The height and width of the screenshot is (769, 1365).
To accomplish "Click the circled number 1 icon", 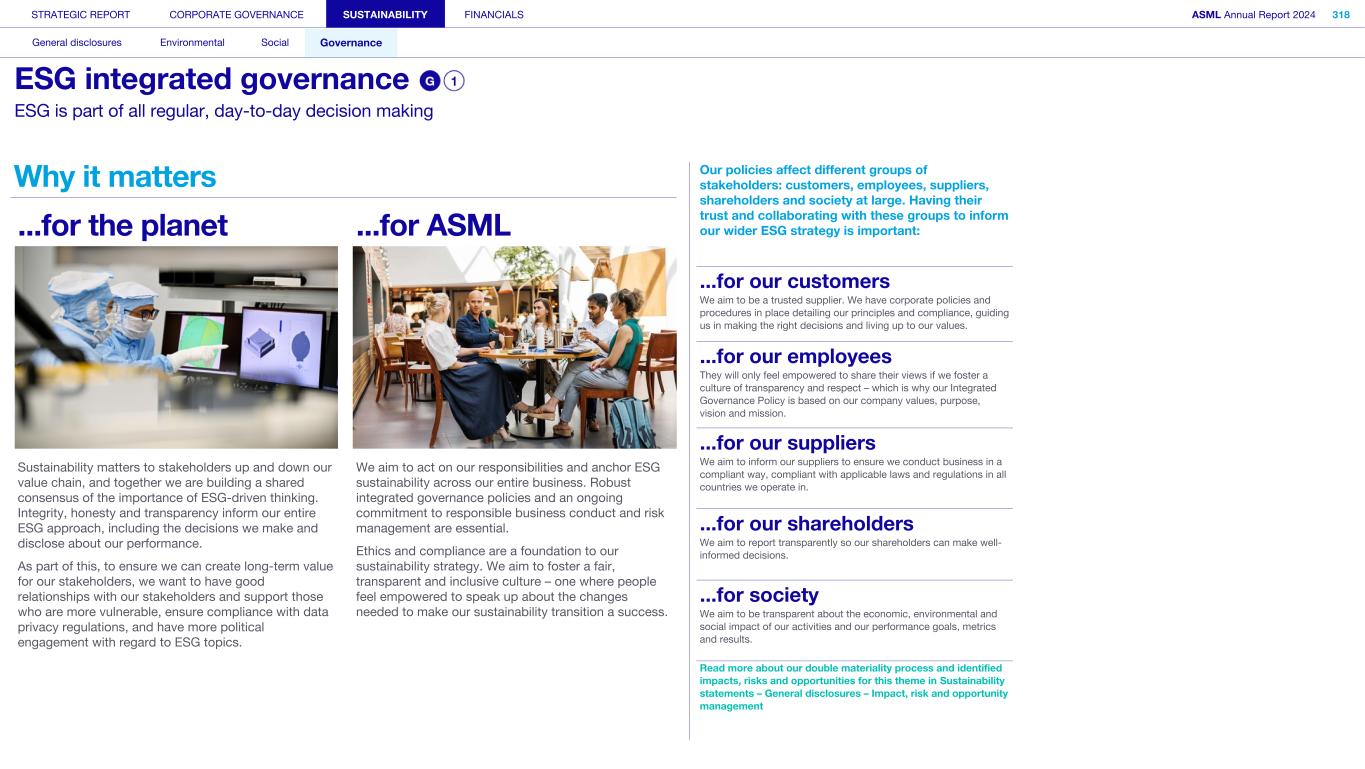I will click(455, 81).
